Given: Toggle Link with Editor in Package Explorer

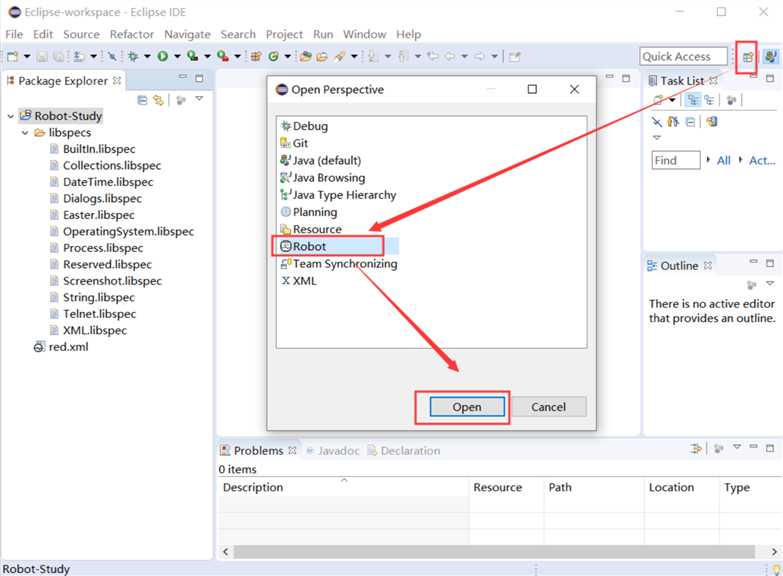Looking at the screenshot, I should click(159, 100).
